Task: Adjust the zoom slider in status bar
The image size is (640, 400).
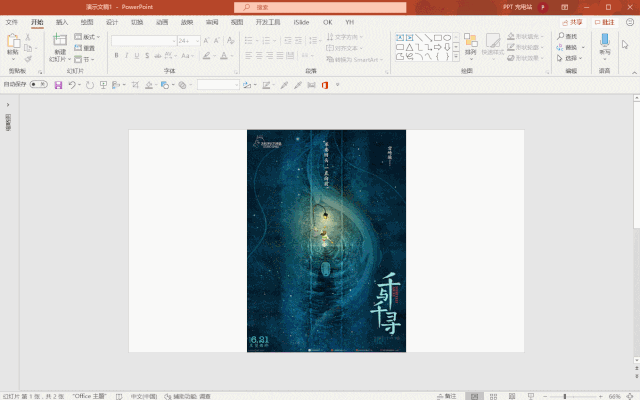Action: pyautogui.click(x=565, y=396)
